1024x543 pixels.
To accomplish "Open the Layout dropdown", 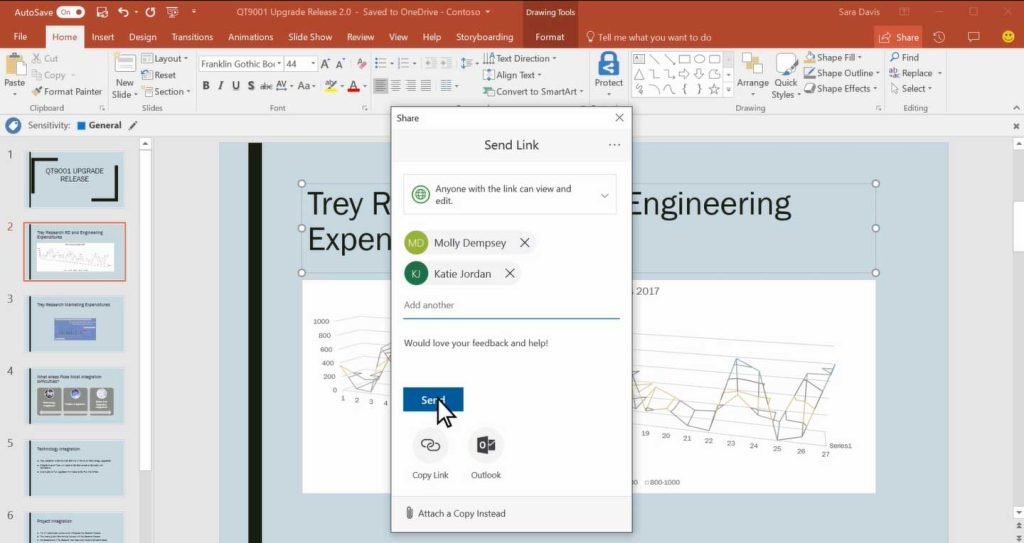I will pyautogui.click(x=165, y=58).
